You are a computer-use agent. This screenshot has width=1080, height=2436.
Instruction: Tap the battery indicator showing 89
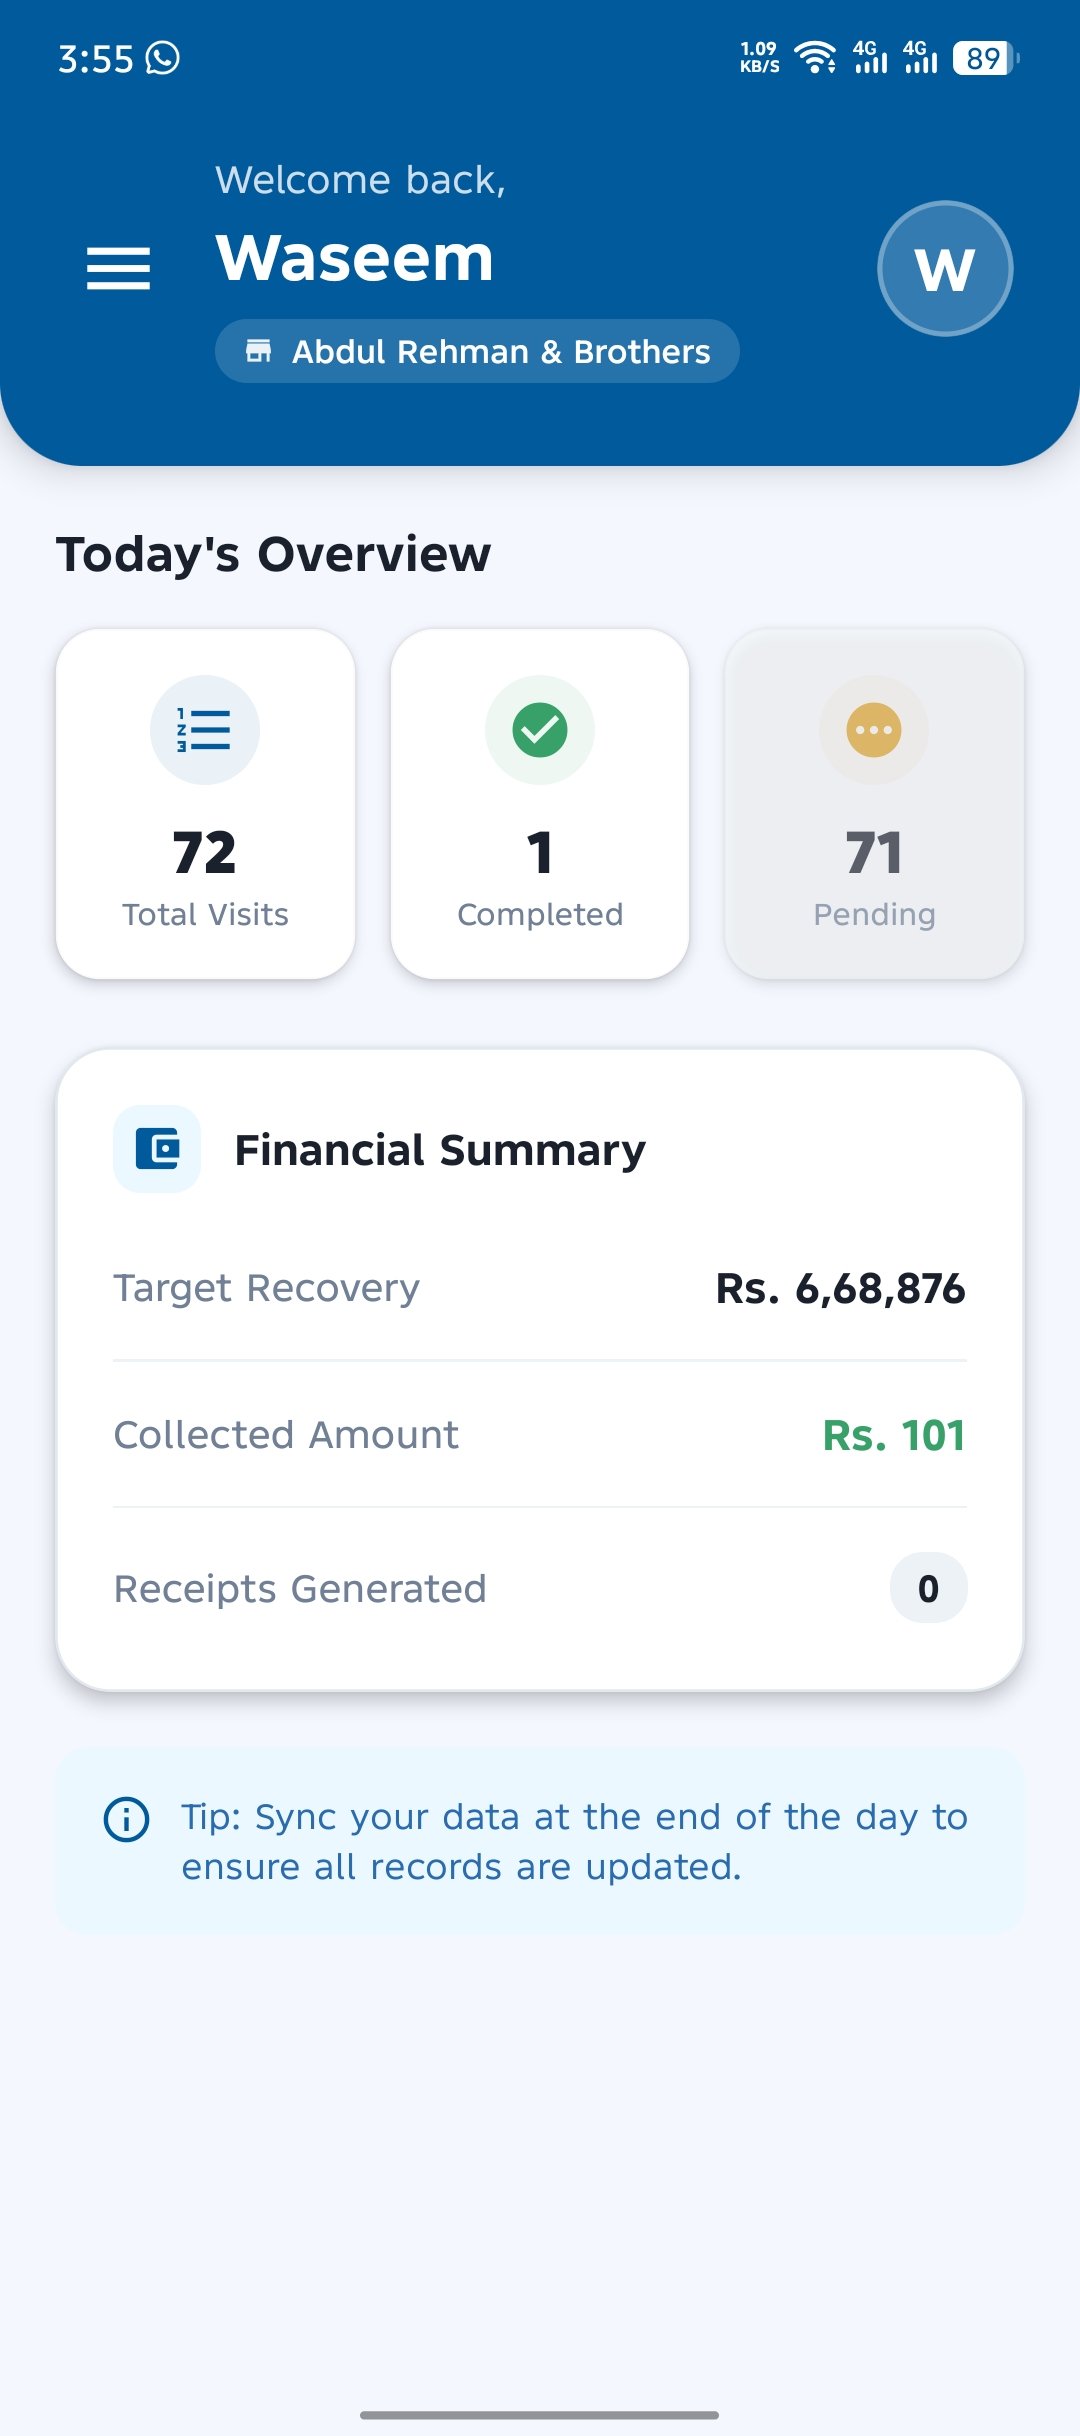coord(985,58)
